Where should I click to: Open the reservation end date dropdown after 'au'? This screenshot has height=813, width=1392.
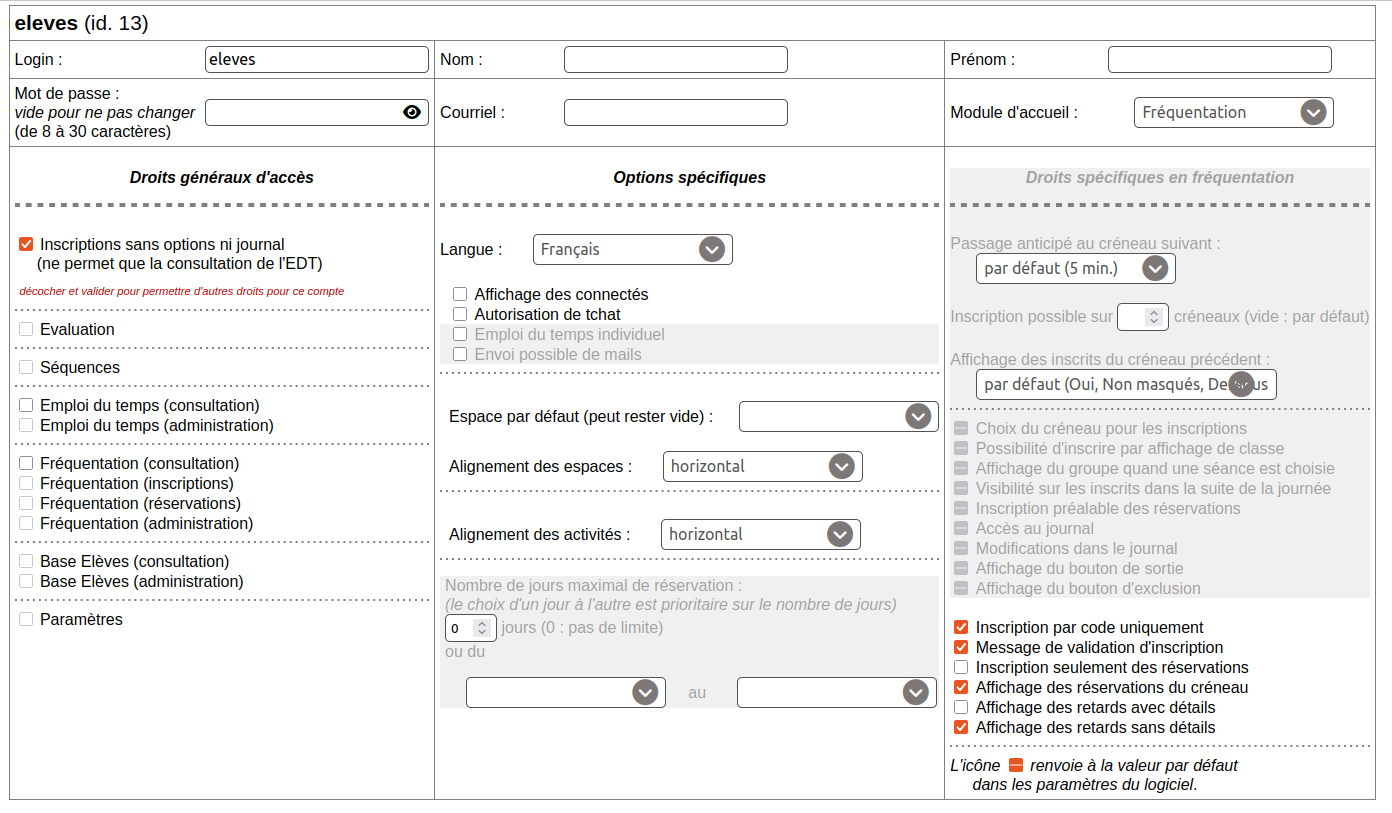pyautogui.click(x=837, y=692)
